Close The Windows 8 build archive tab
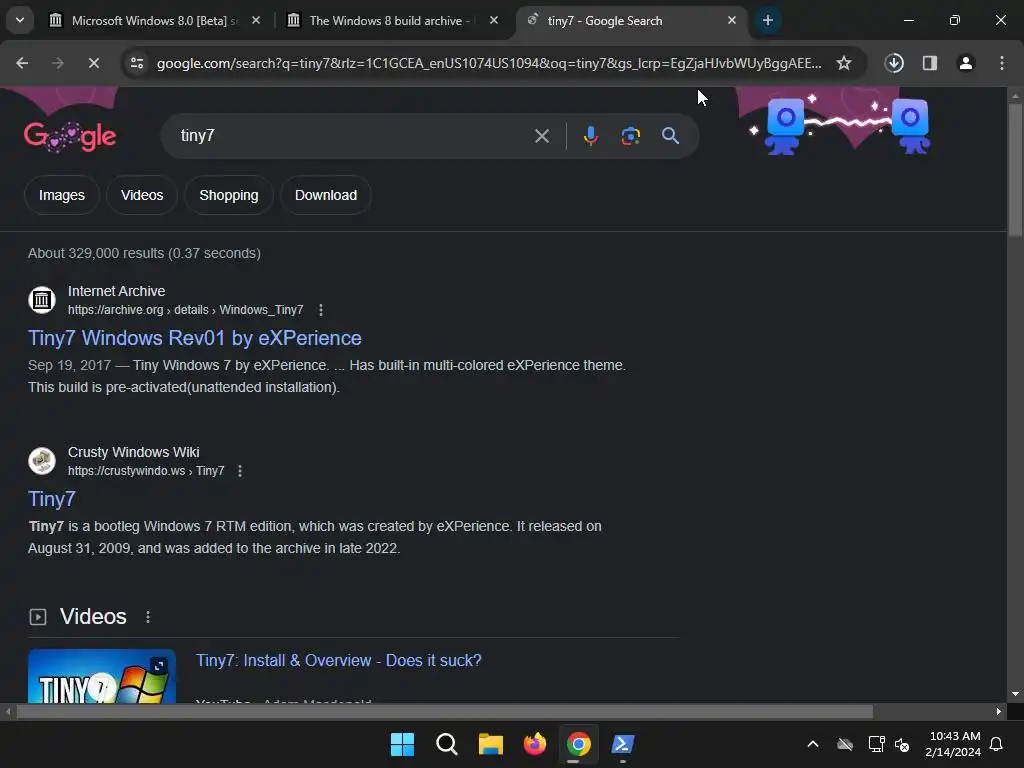The width and height of the screenshot is (1024, 768). pyautogui.click(x=494, y=21)
